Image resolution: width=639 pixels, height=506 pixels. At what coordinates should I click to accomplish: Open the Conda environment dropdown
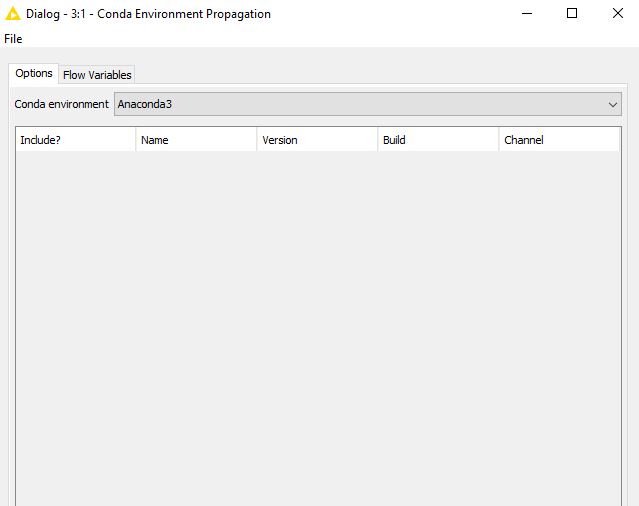click(x=368, y=104)
